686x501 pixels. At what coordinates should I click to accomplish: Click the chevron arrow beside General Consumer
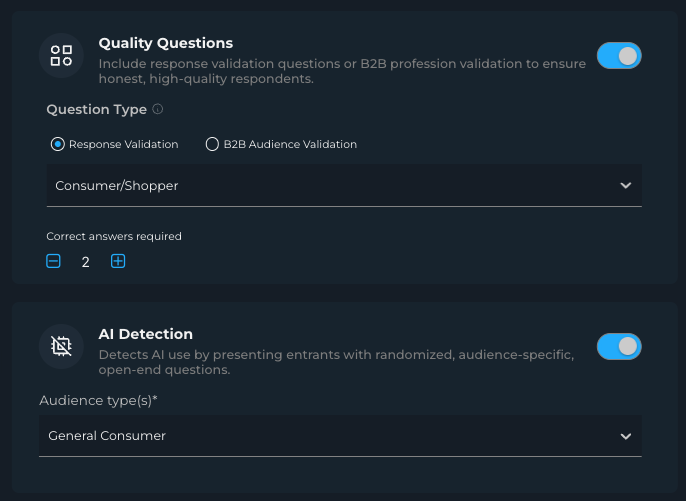click(626, 436)
